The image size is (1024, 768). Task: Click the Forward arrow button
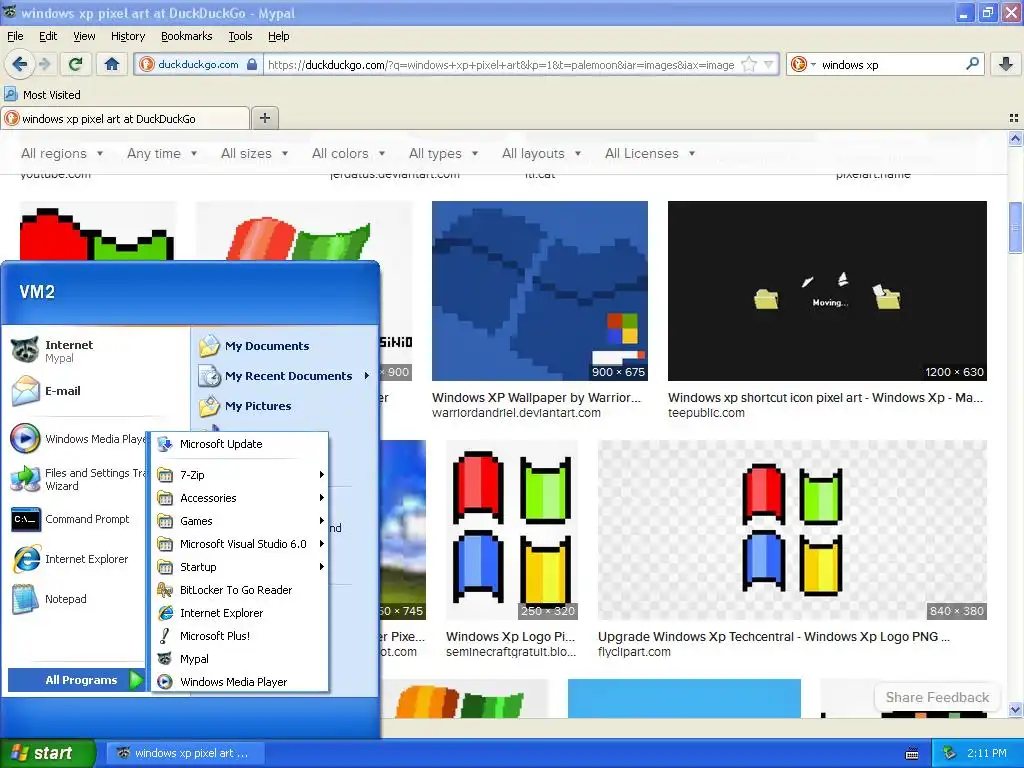[x=44, y=64]
